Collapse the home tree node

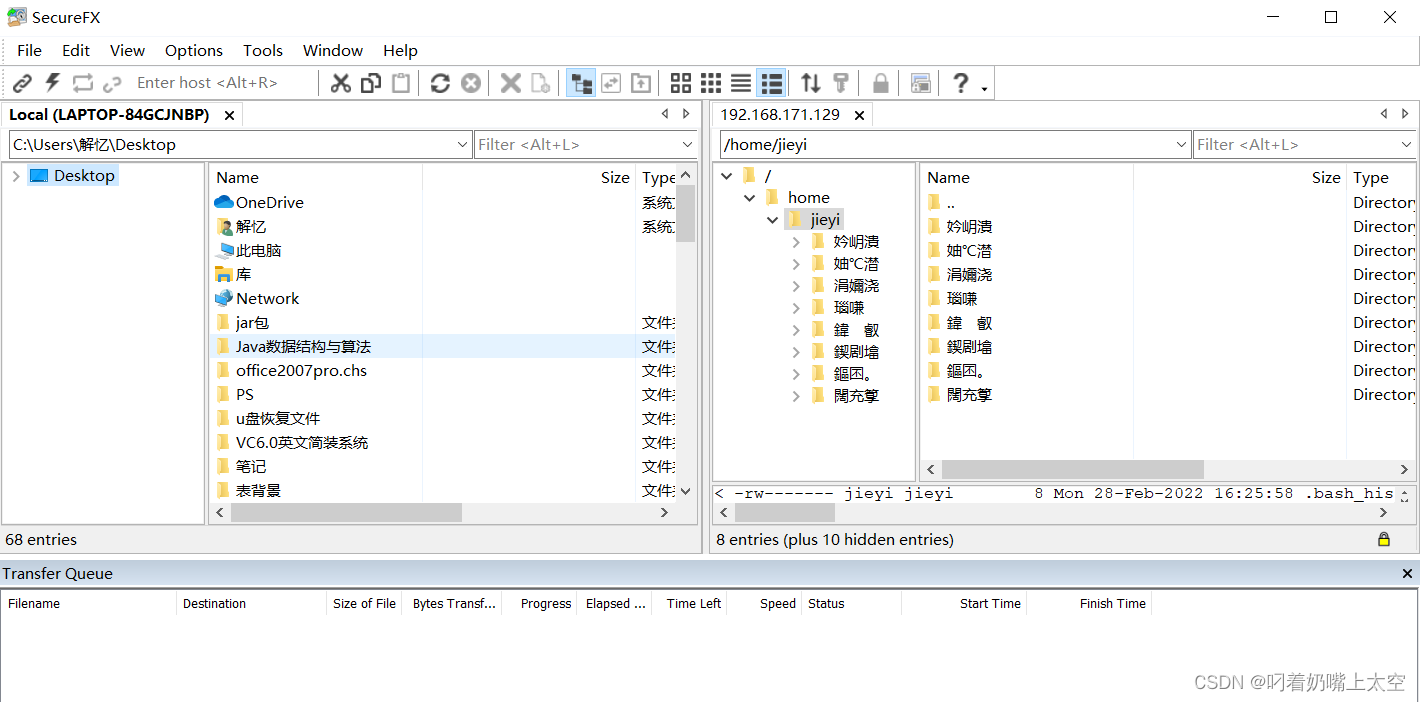coord(749,198)
